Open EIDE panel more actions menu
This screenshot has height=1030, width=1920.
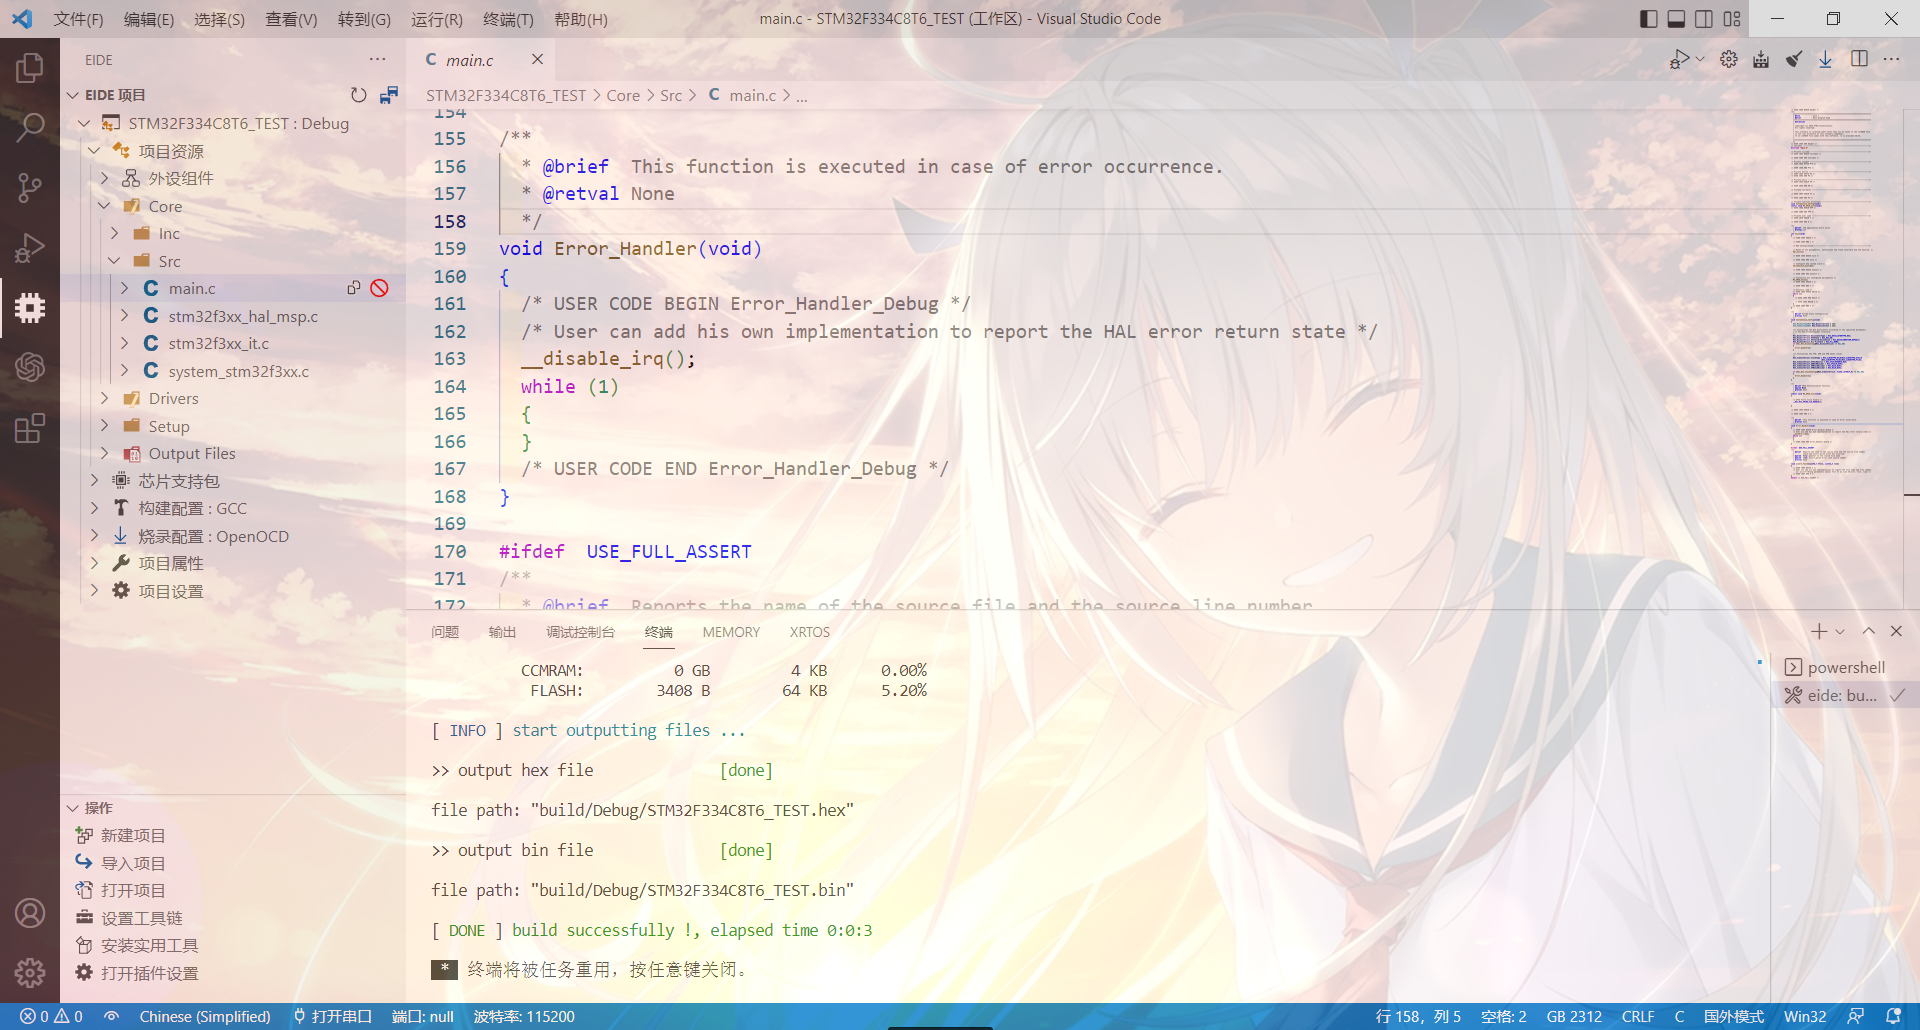tap(377, 60)
